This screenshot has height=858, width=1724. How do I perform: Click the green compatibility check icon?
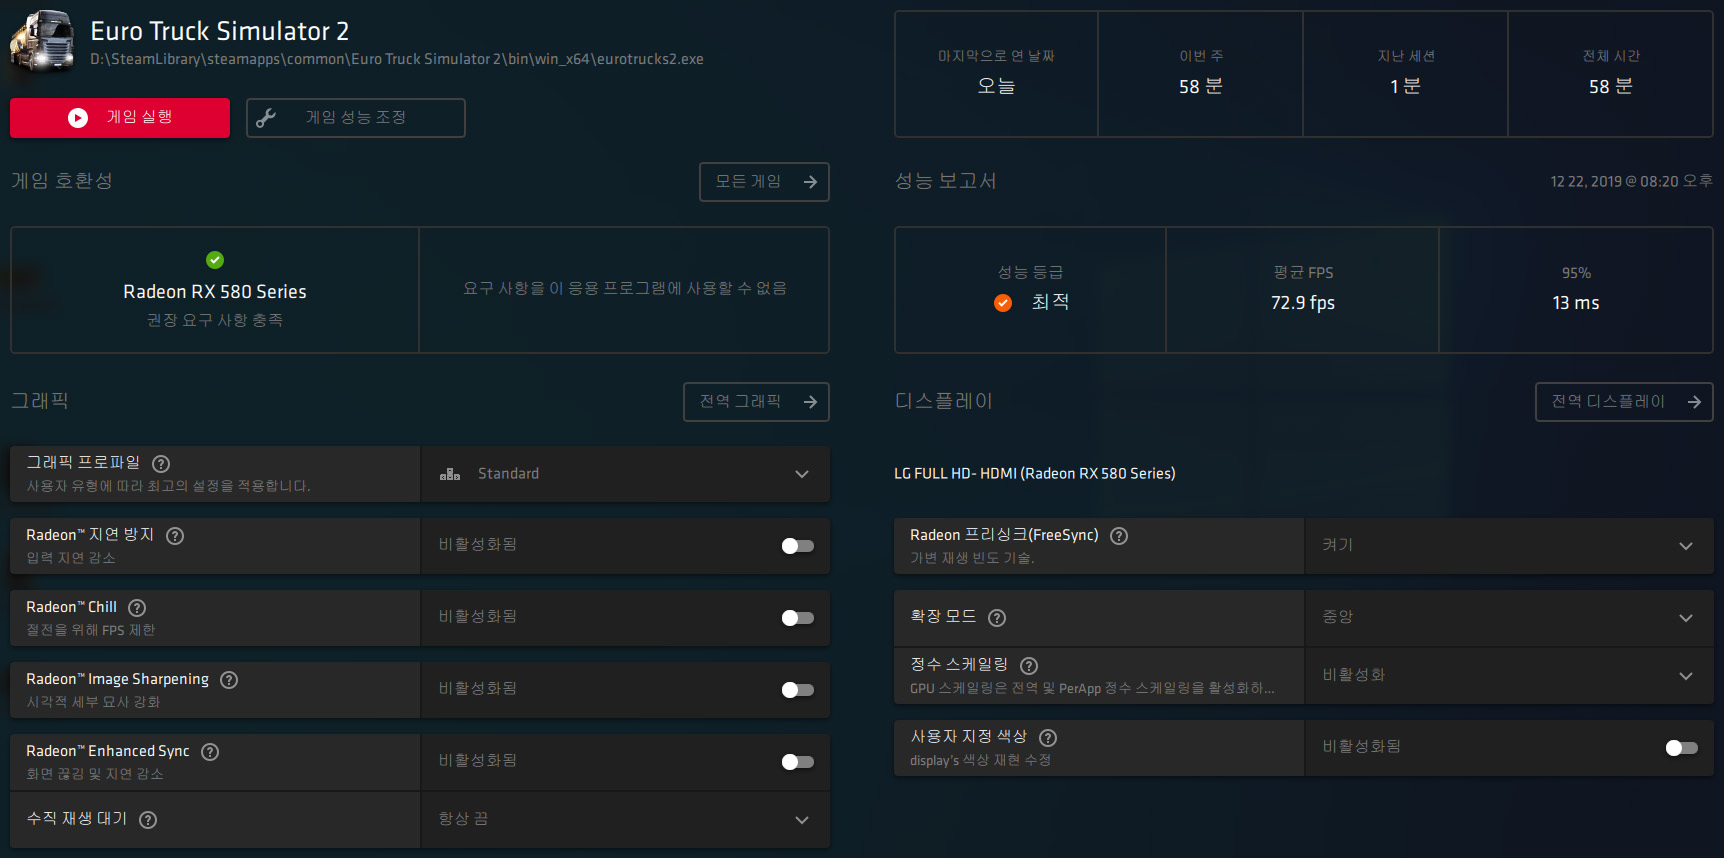(x=215, y=260)
